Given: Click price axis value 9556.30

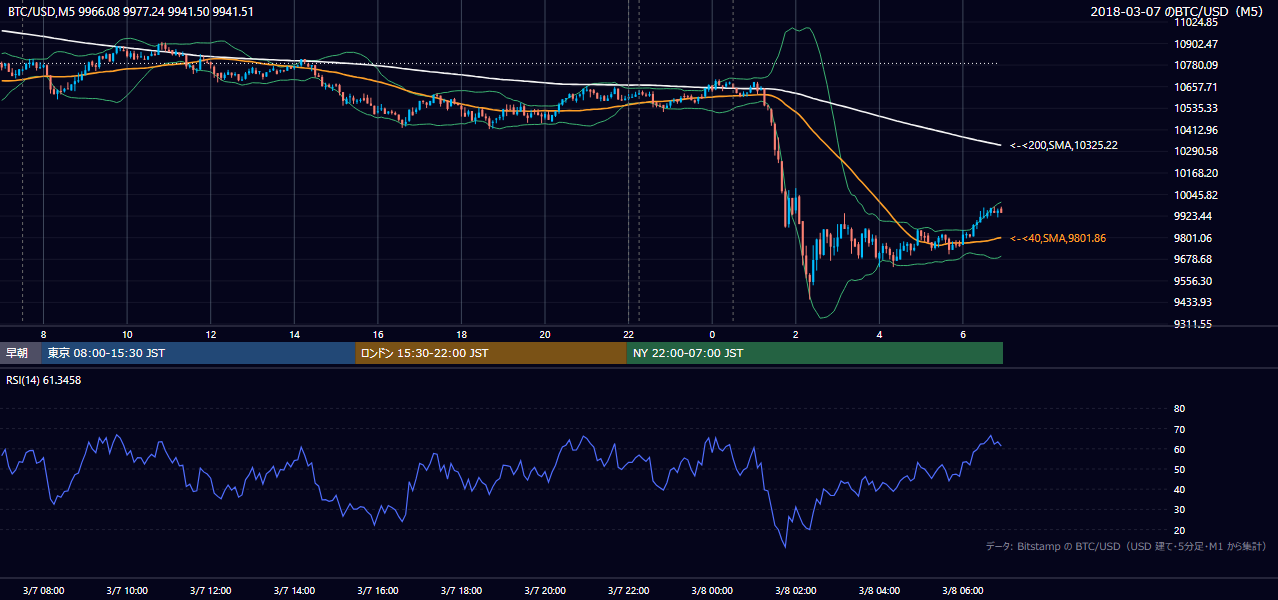Looking at the screenshot, I should coord(1193,281).
